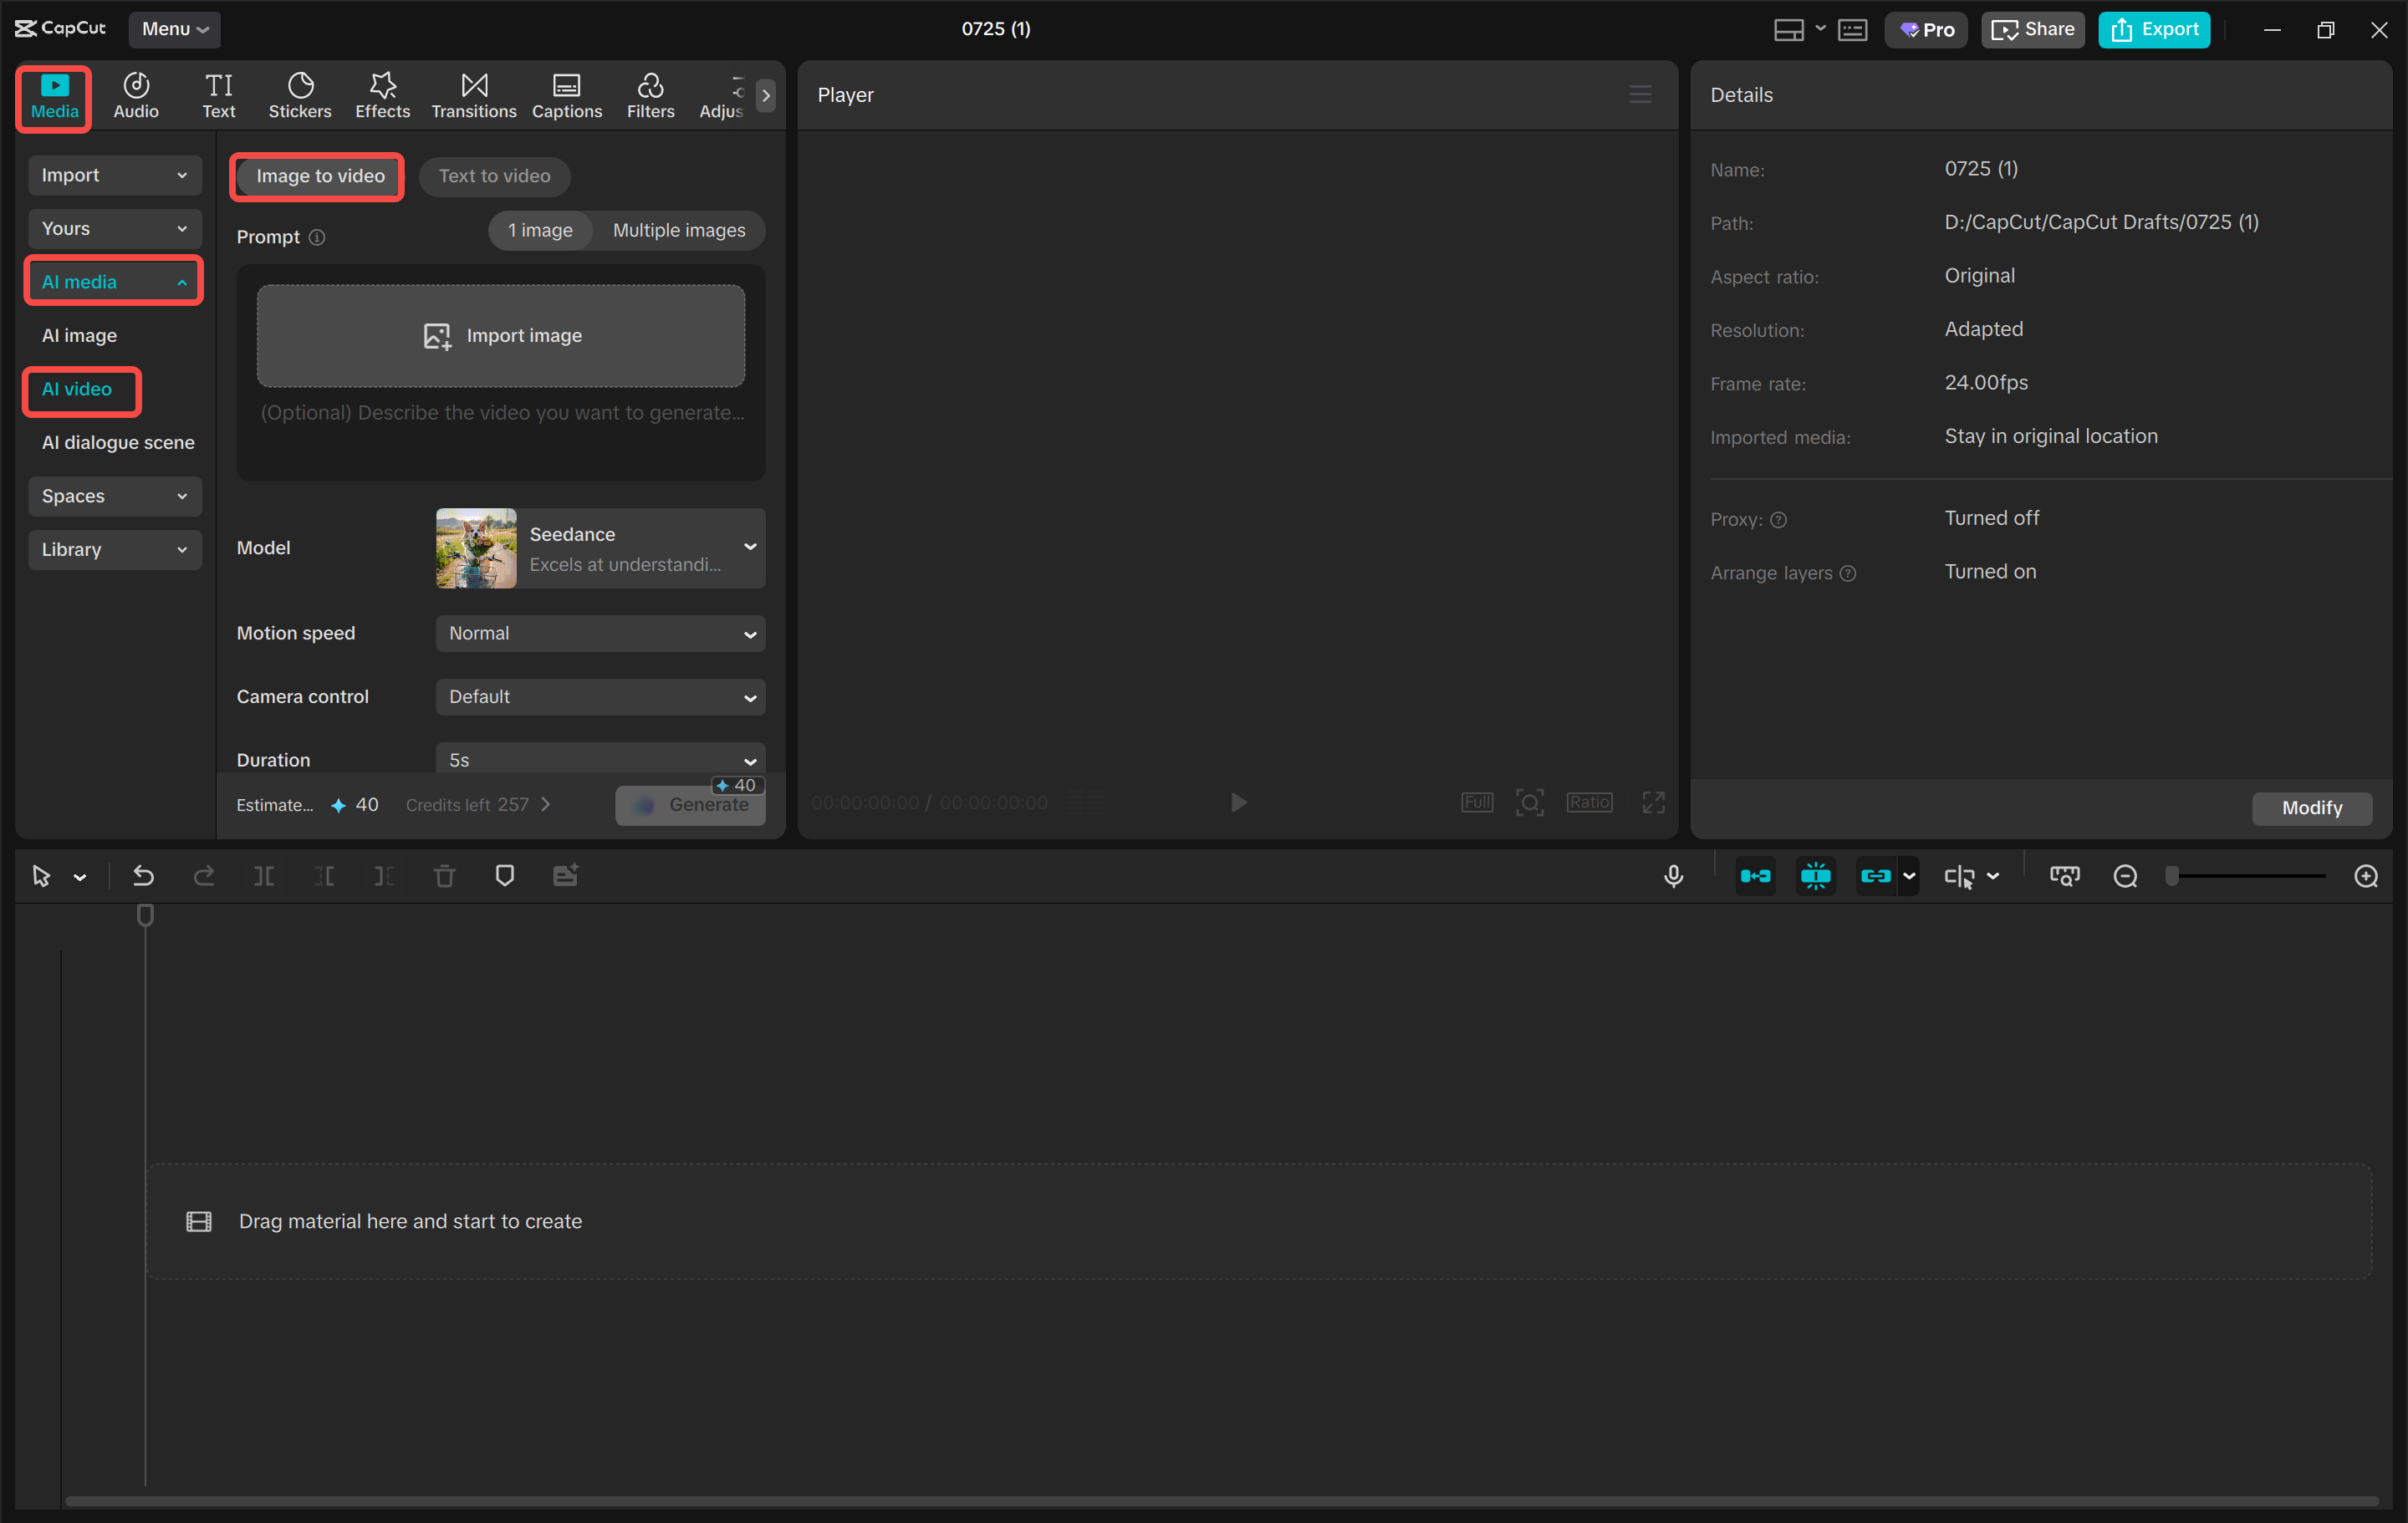The image size is (2408, 1523).
Task: Open the Transitions panel
Action: [x=473, y=95]
